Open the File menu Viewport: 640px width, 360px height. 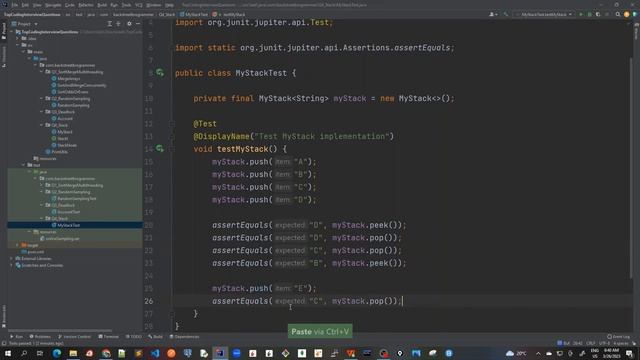15,5
